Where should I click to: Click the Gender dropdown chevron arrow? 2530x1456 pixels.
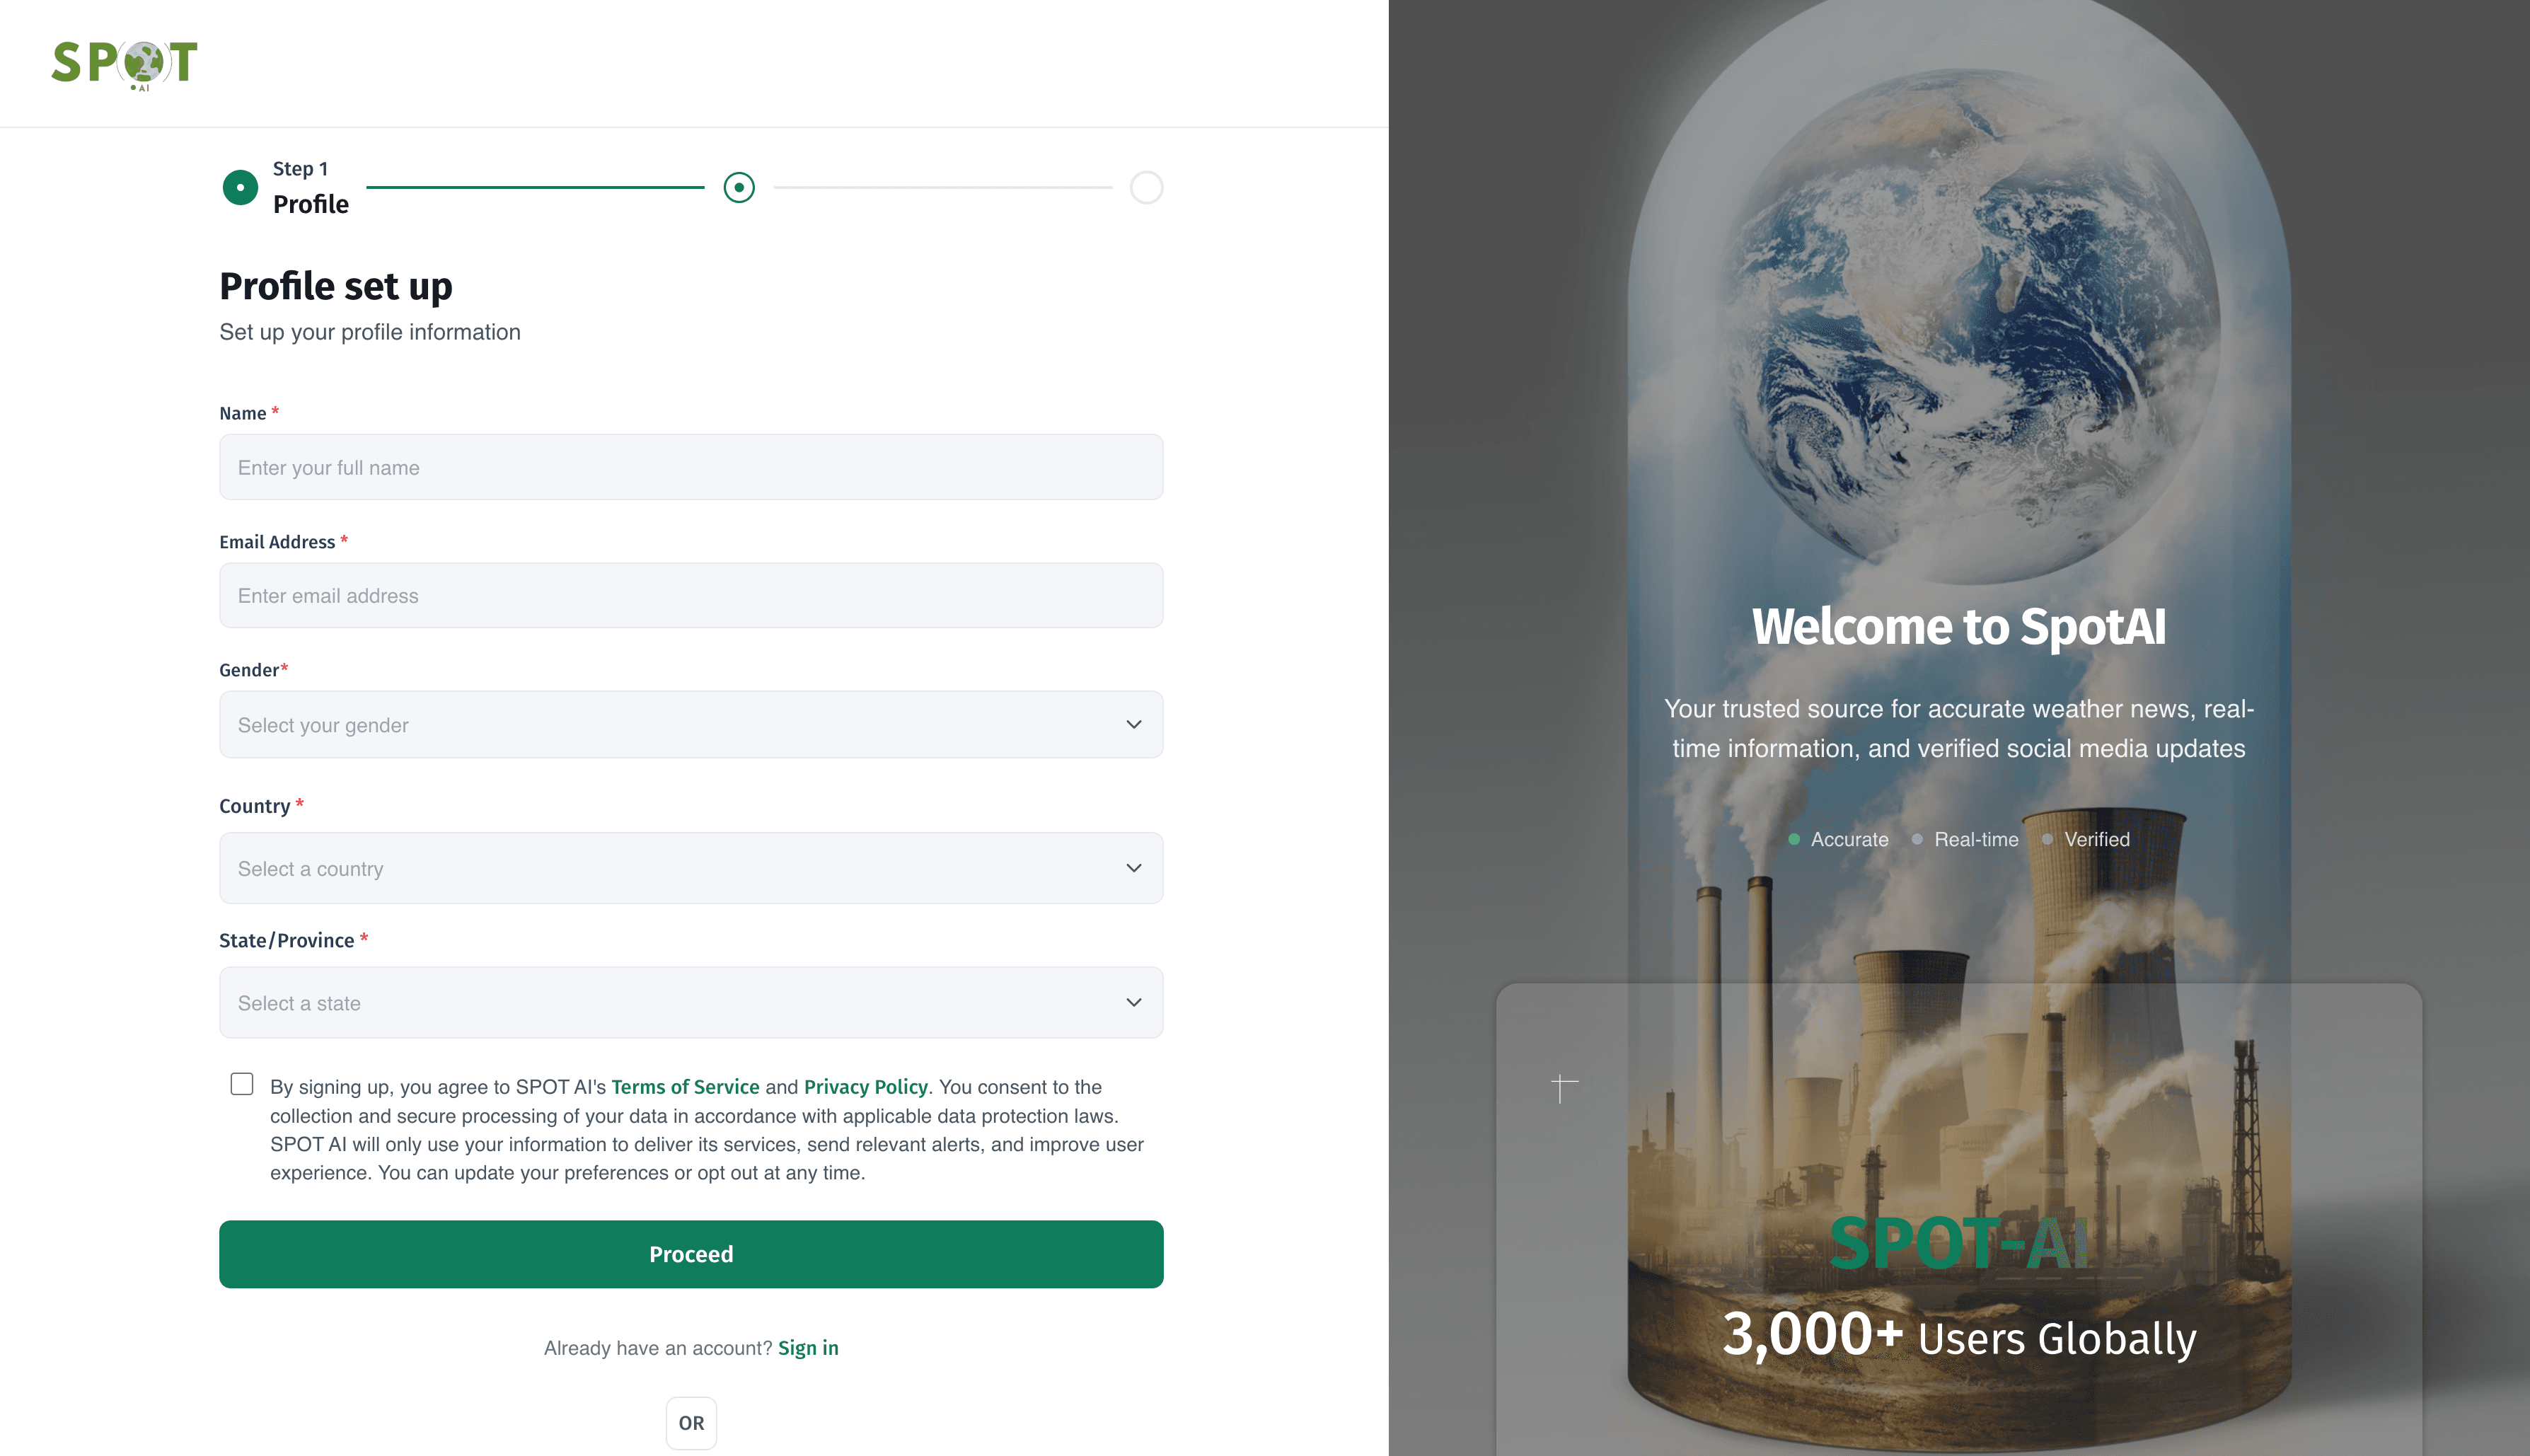tap(1133, 724)
